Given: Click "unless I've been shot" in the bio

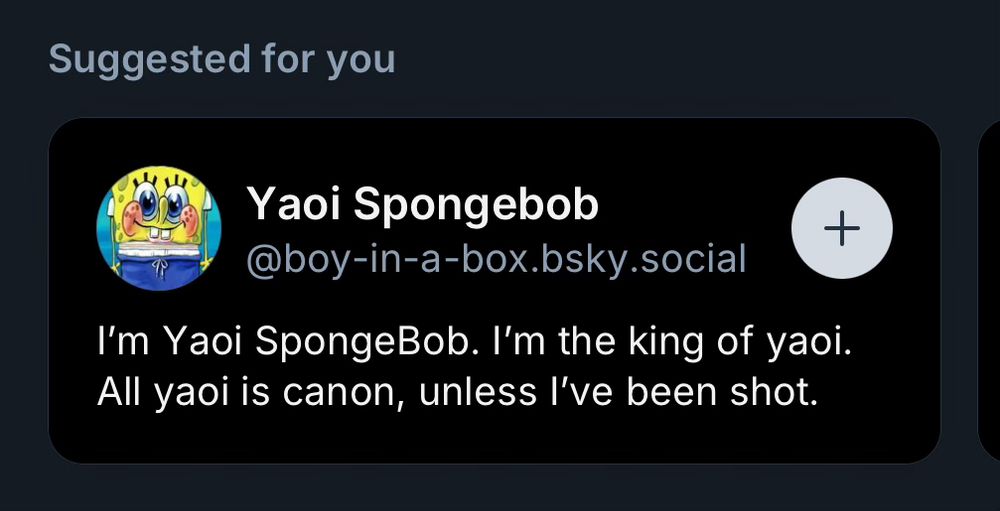Looking at the screenshot, I should tap(618, 391).
